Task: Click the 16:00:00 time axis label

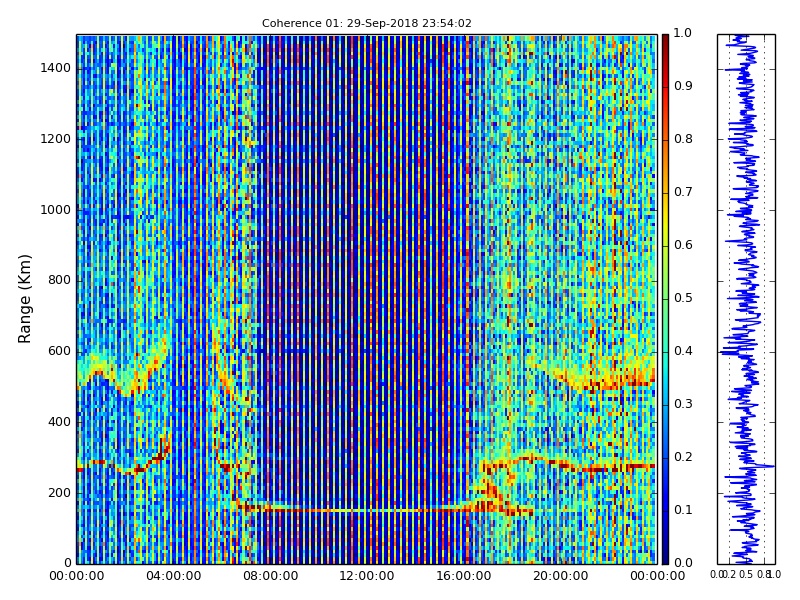Action: coord(464,576)
